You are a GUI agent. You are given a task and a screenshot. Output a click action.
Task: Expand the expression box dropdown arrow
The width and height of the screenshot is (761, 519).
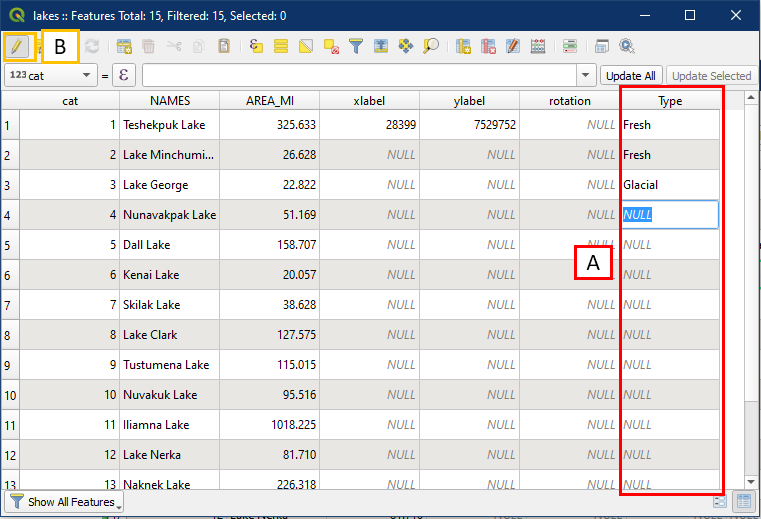click(585, 75)
